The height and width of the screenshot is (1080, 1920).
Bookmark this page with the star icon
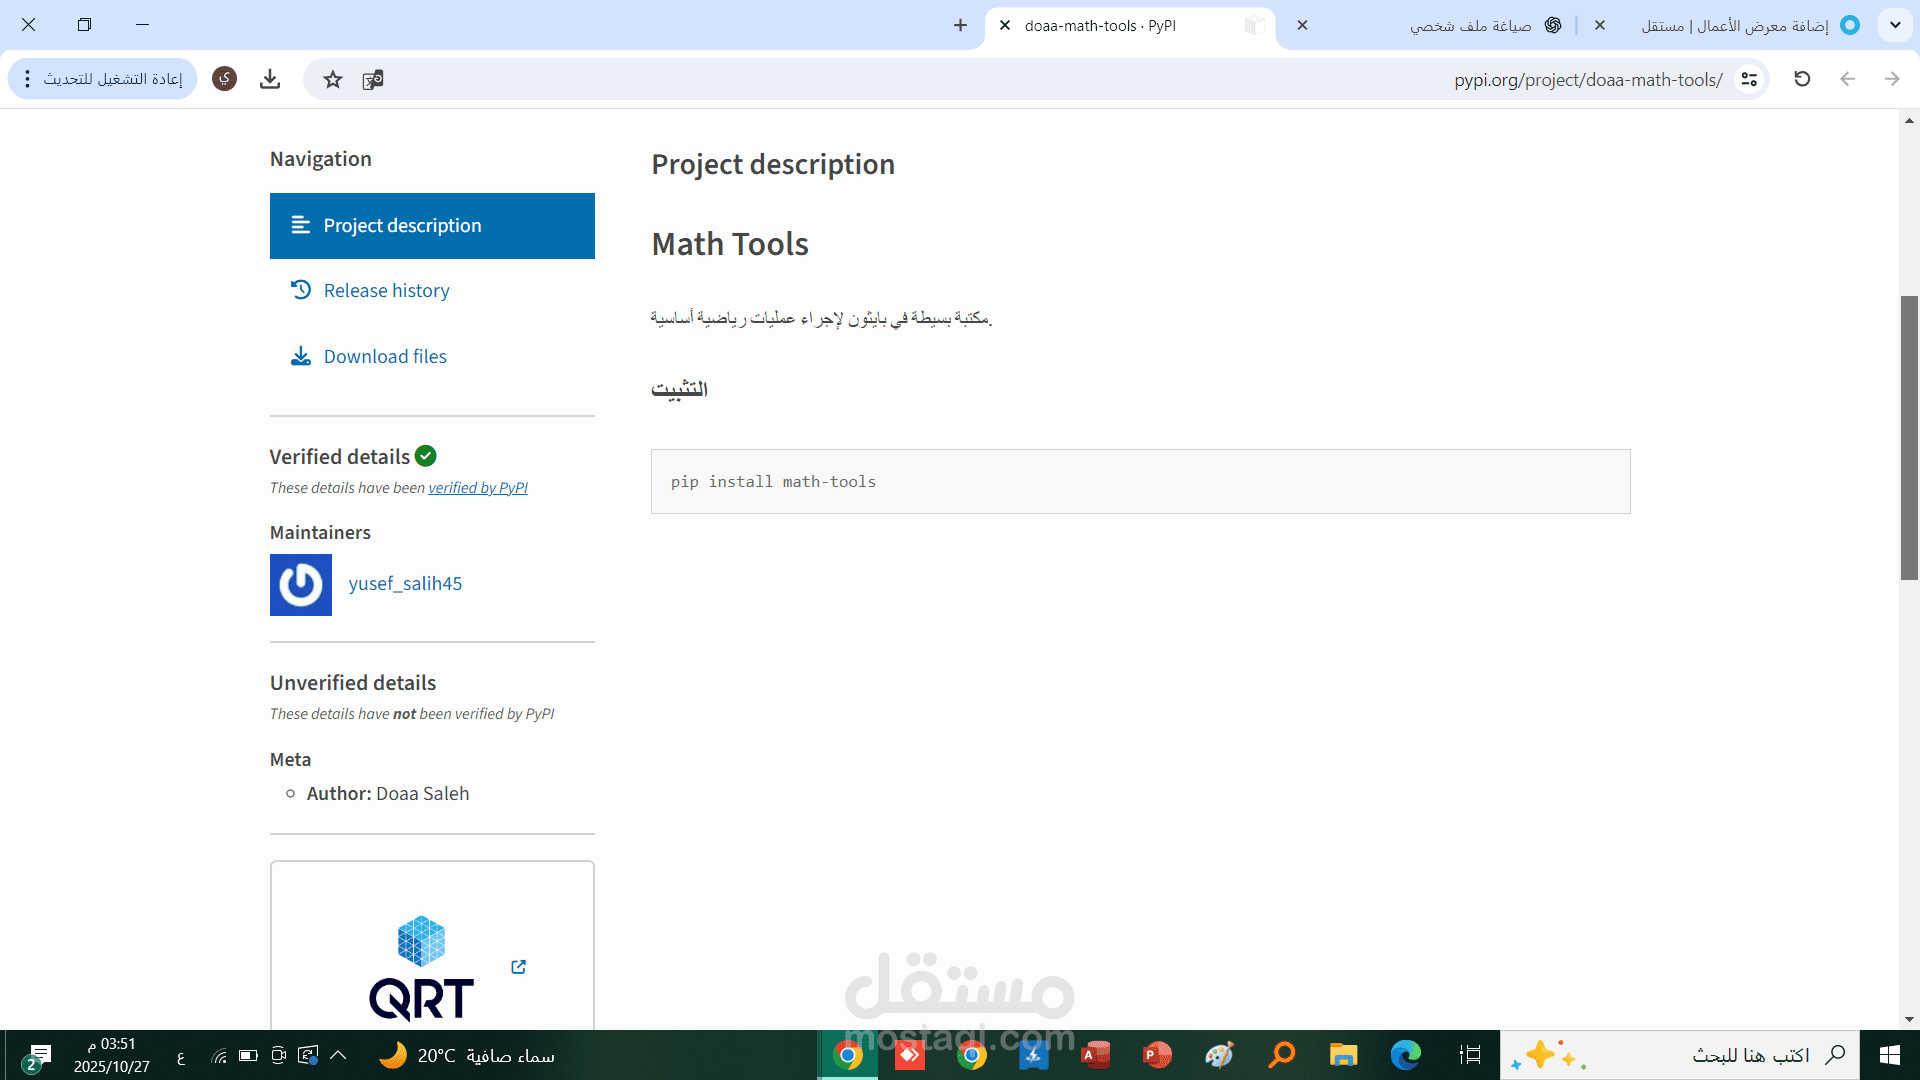coord(333,79)
